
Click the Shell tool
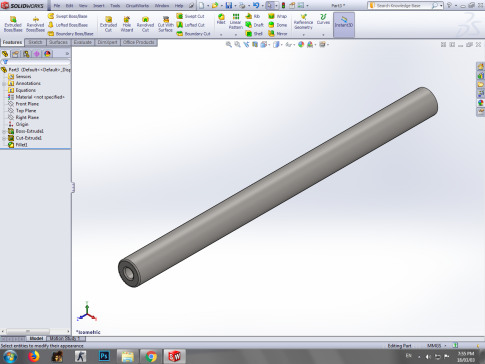pos(254,34)
